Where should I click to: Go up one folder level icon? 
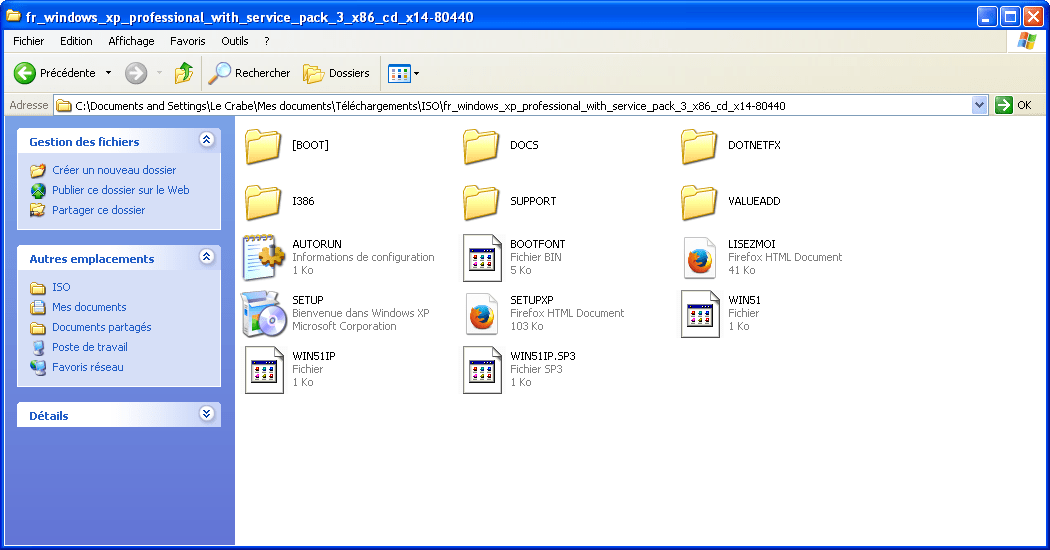pos(183,73)
